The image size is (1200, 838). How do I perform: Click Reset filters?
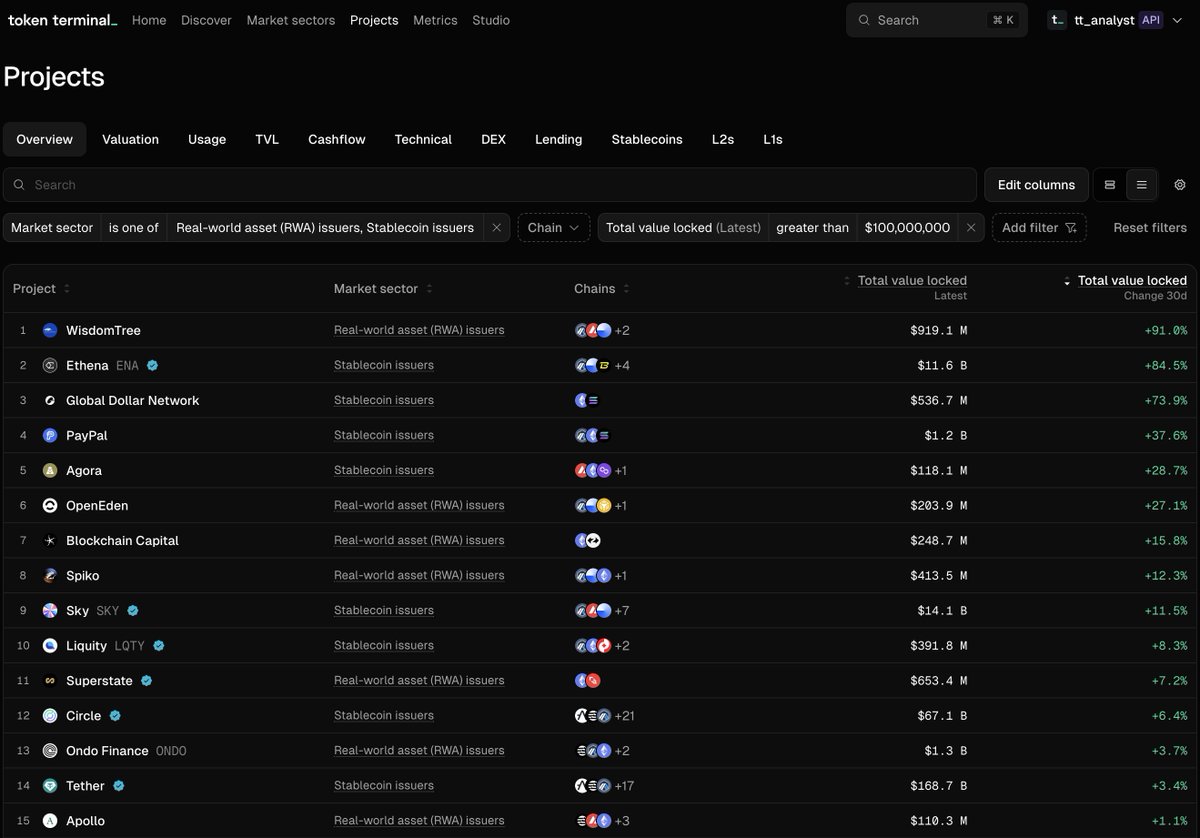(x=1150, y=228)
